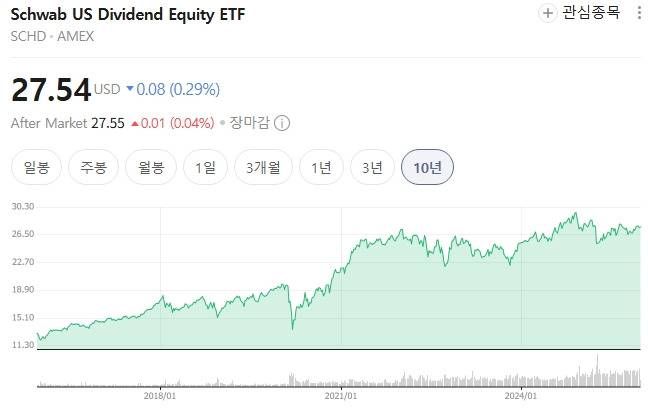
Task: Click the 2018/01 marker on chart axis
Action: (x=161, y=396)
